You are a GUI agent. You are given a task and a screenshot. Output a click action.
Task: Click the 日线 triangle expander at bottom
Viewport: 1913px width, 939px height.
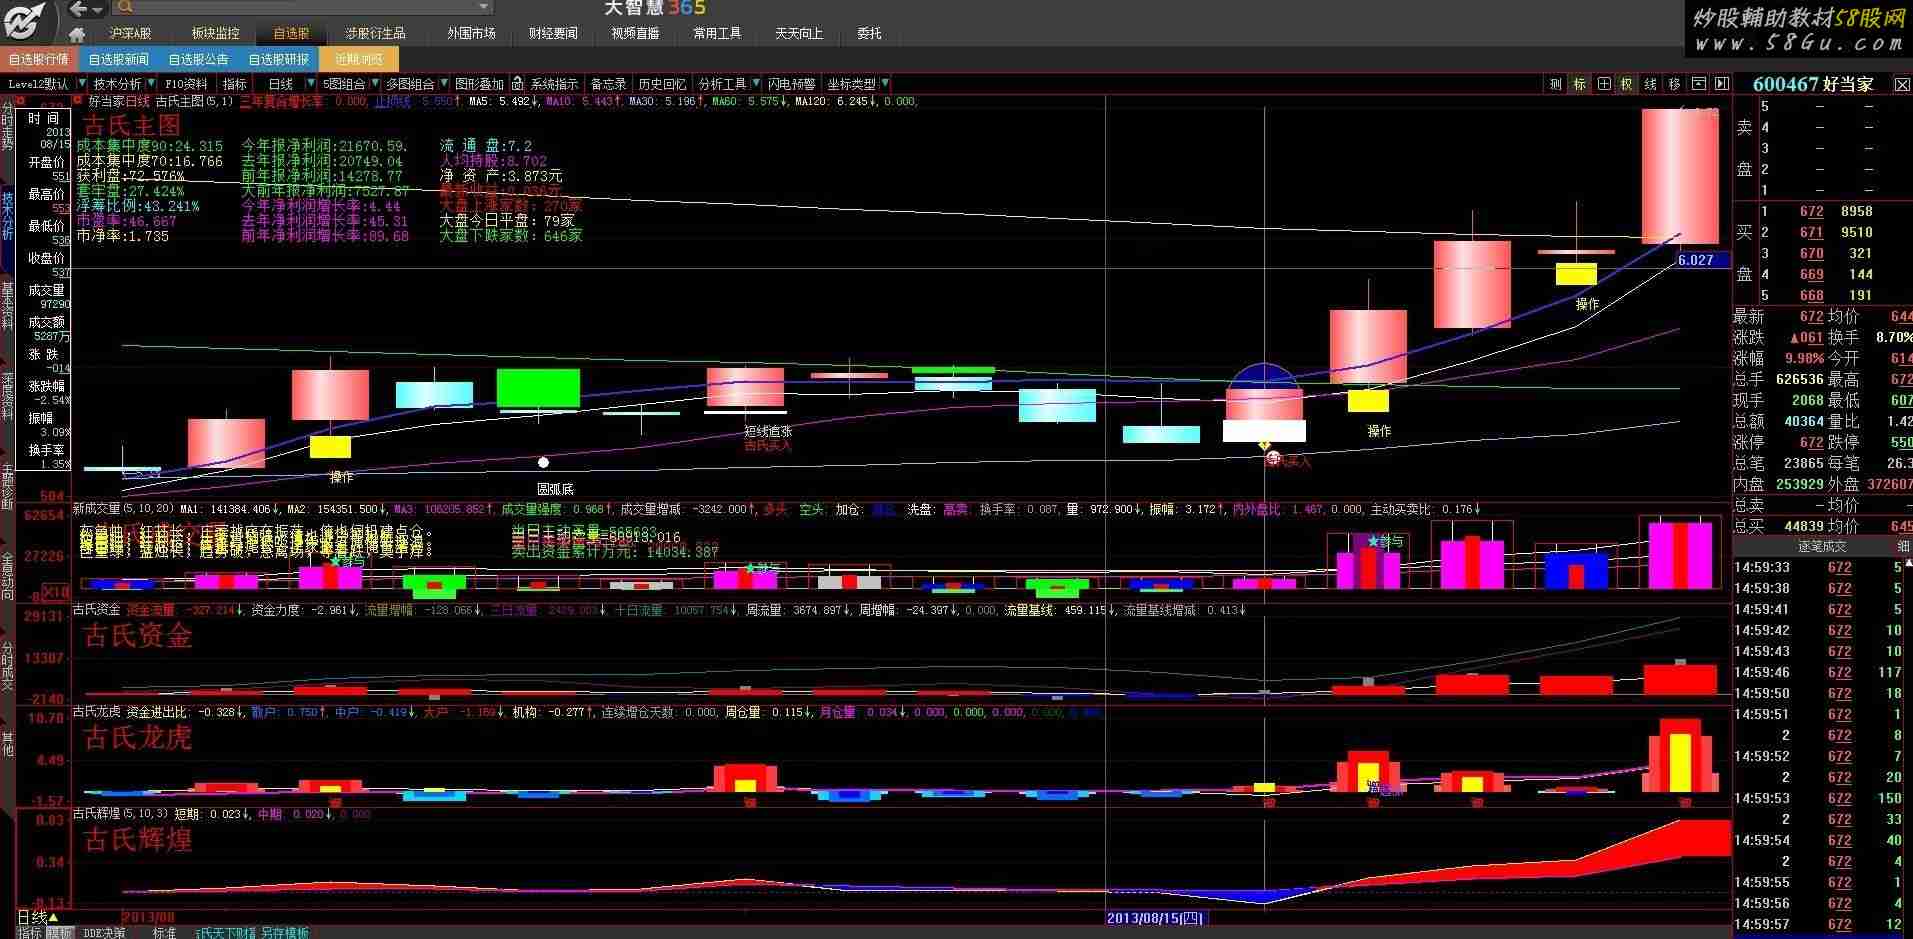click(x=54, y=917)
